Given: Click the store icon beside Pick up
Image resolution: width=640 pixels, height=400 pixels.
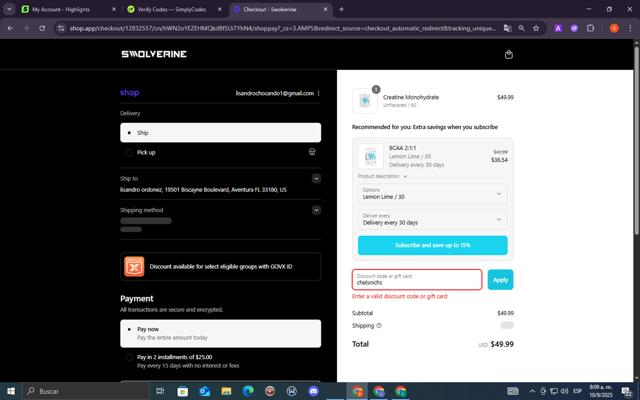Looking at the screenshot, I should 312,152.
